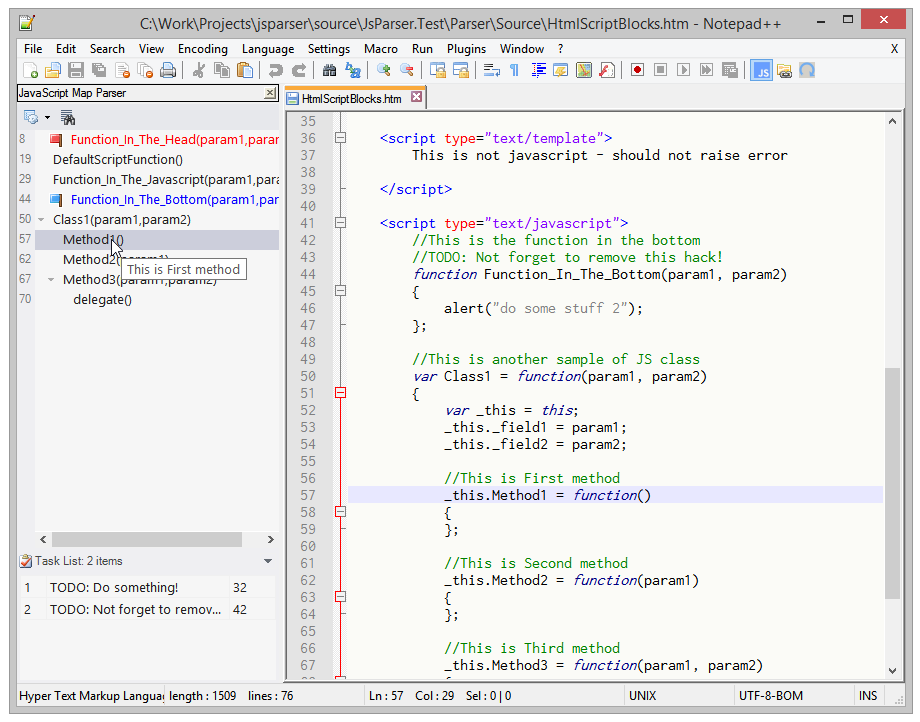Click the Print toolbar icon
The width and height of the screenshot is (920, 722).
click(168, 70)
